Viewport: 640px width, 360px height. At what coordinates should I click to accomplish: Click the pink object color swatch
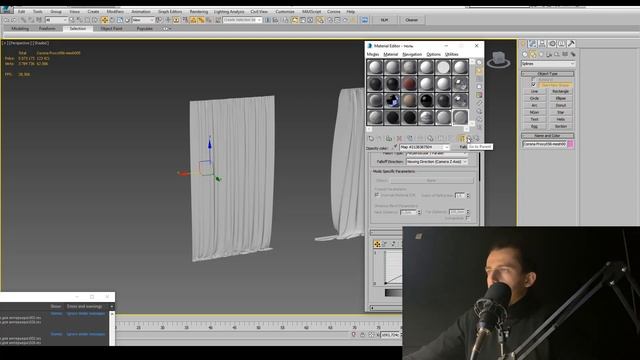point(571,144)
